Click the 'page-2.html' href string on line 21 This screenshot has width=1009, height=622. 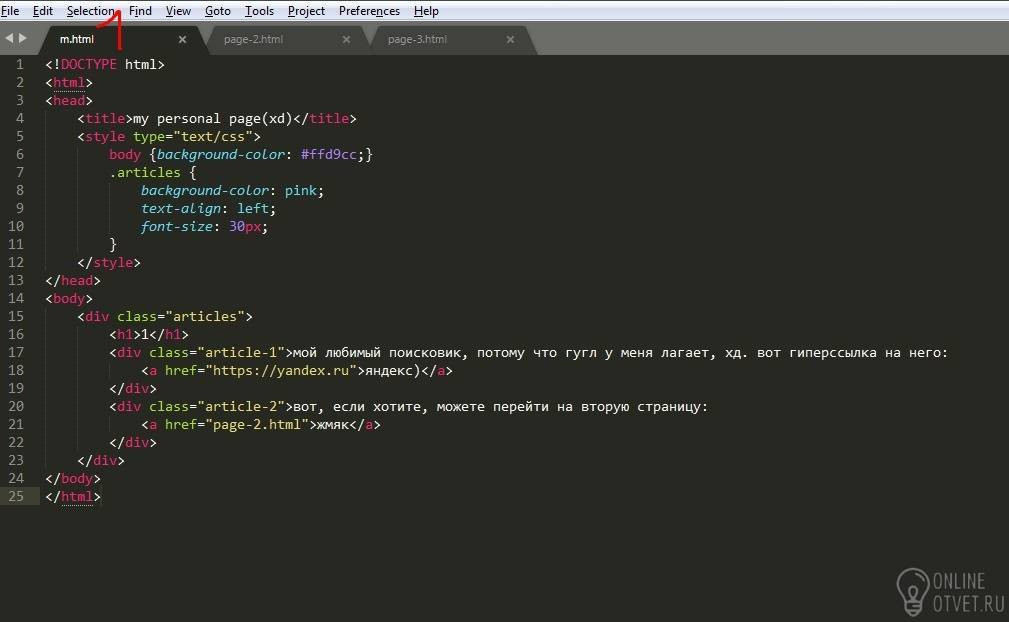coord(257,425)
